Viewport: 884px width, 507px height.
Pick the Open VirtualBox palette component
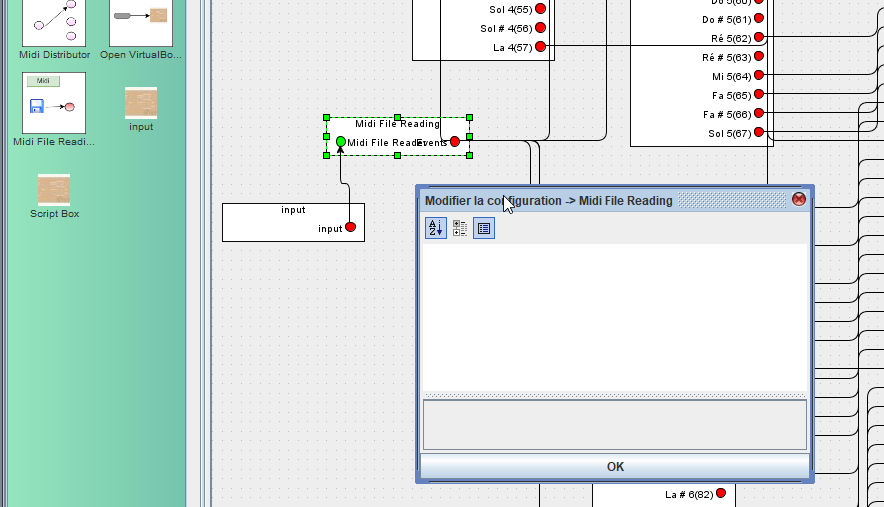pyautogui.click(x=141, y=22)
